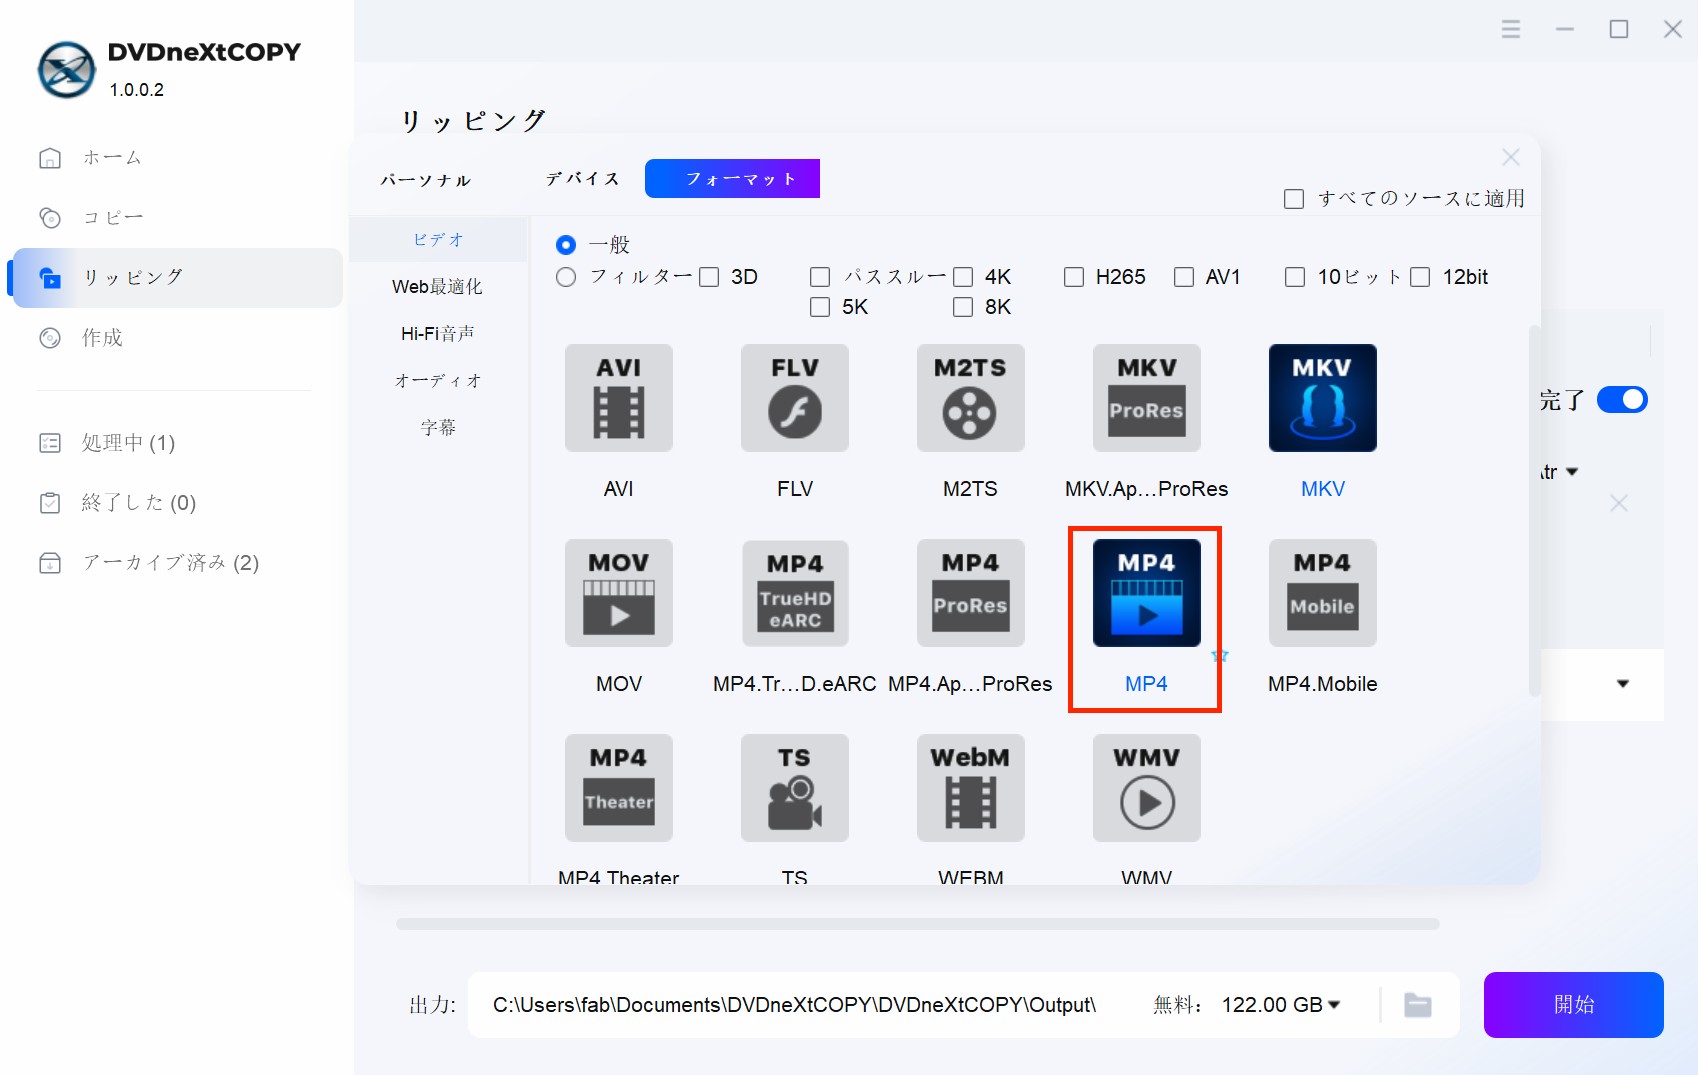Enable the パススルー checkbox

820,277
